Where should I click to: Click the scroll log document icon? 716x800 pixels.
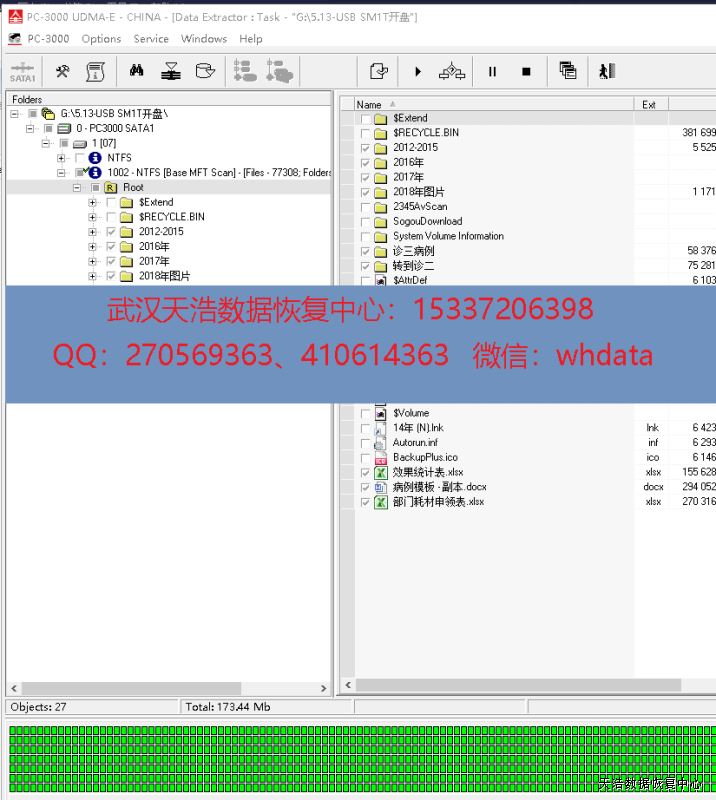95,71
